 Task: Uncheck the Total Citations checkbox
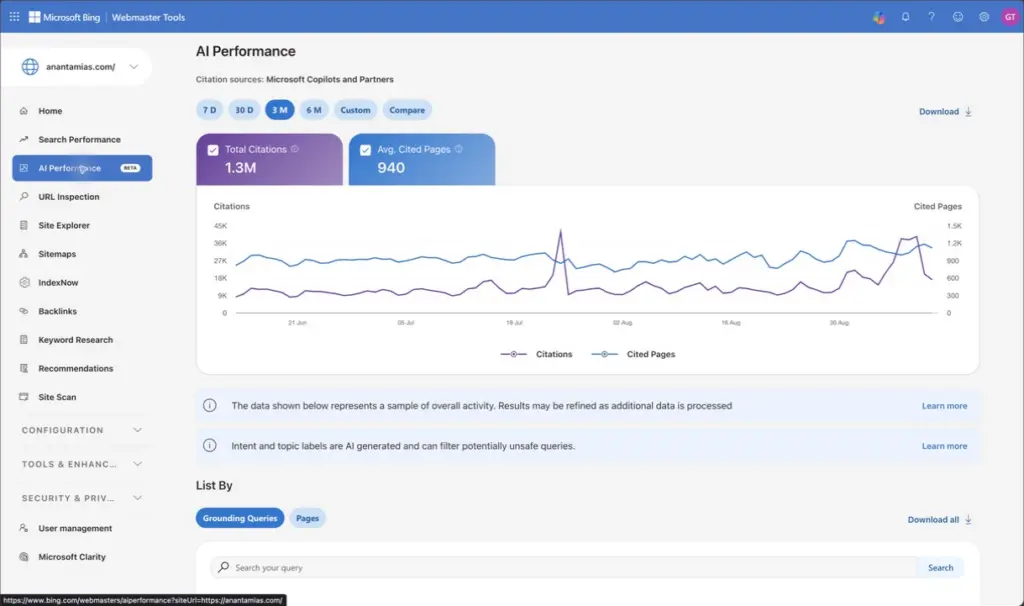pyautogui.click(x=213, y=150)
